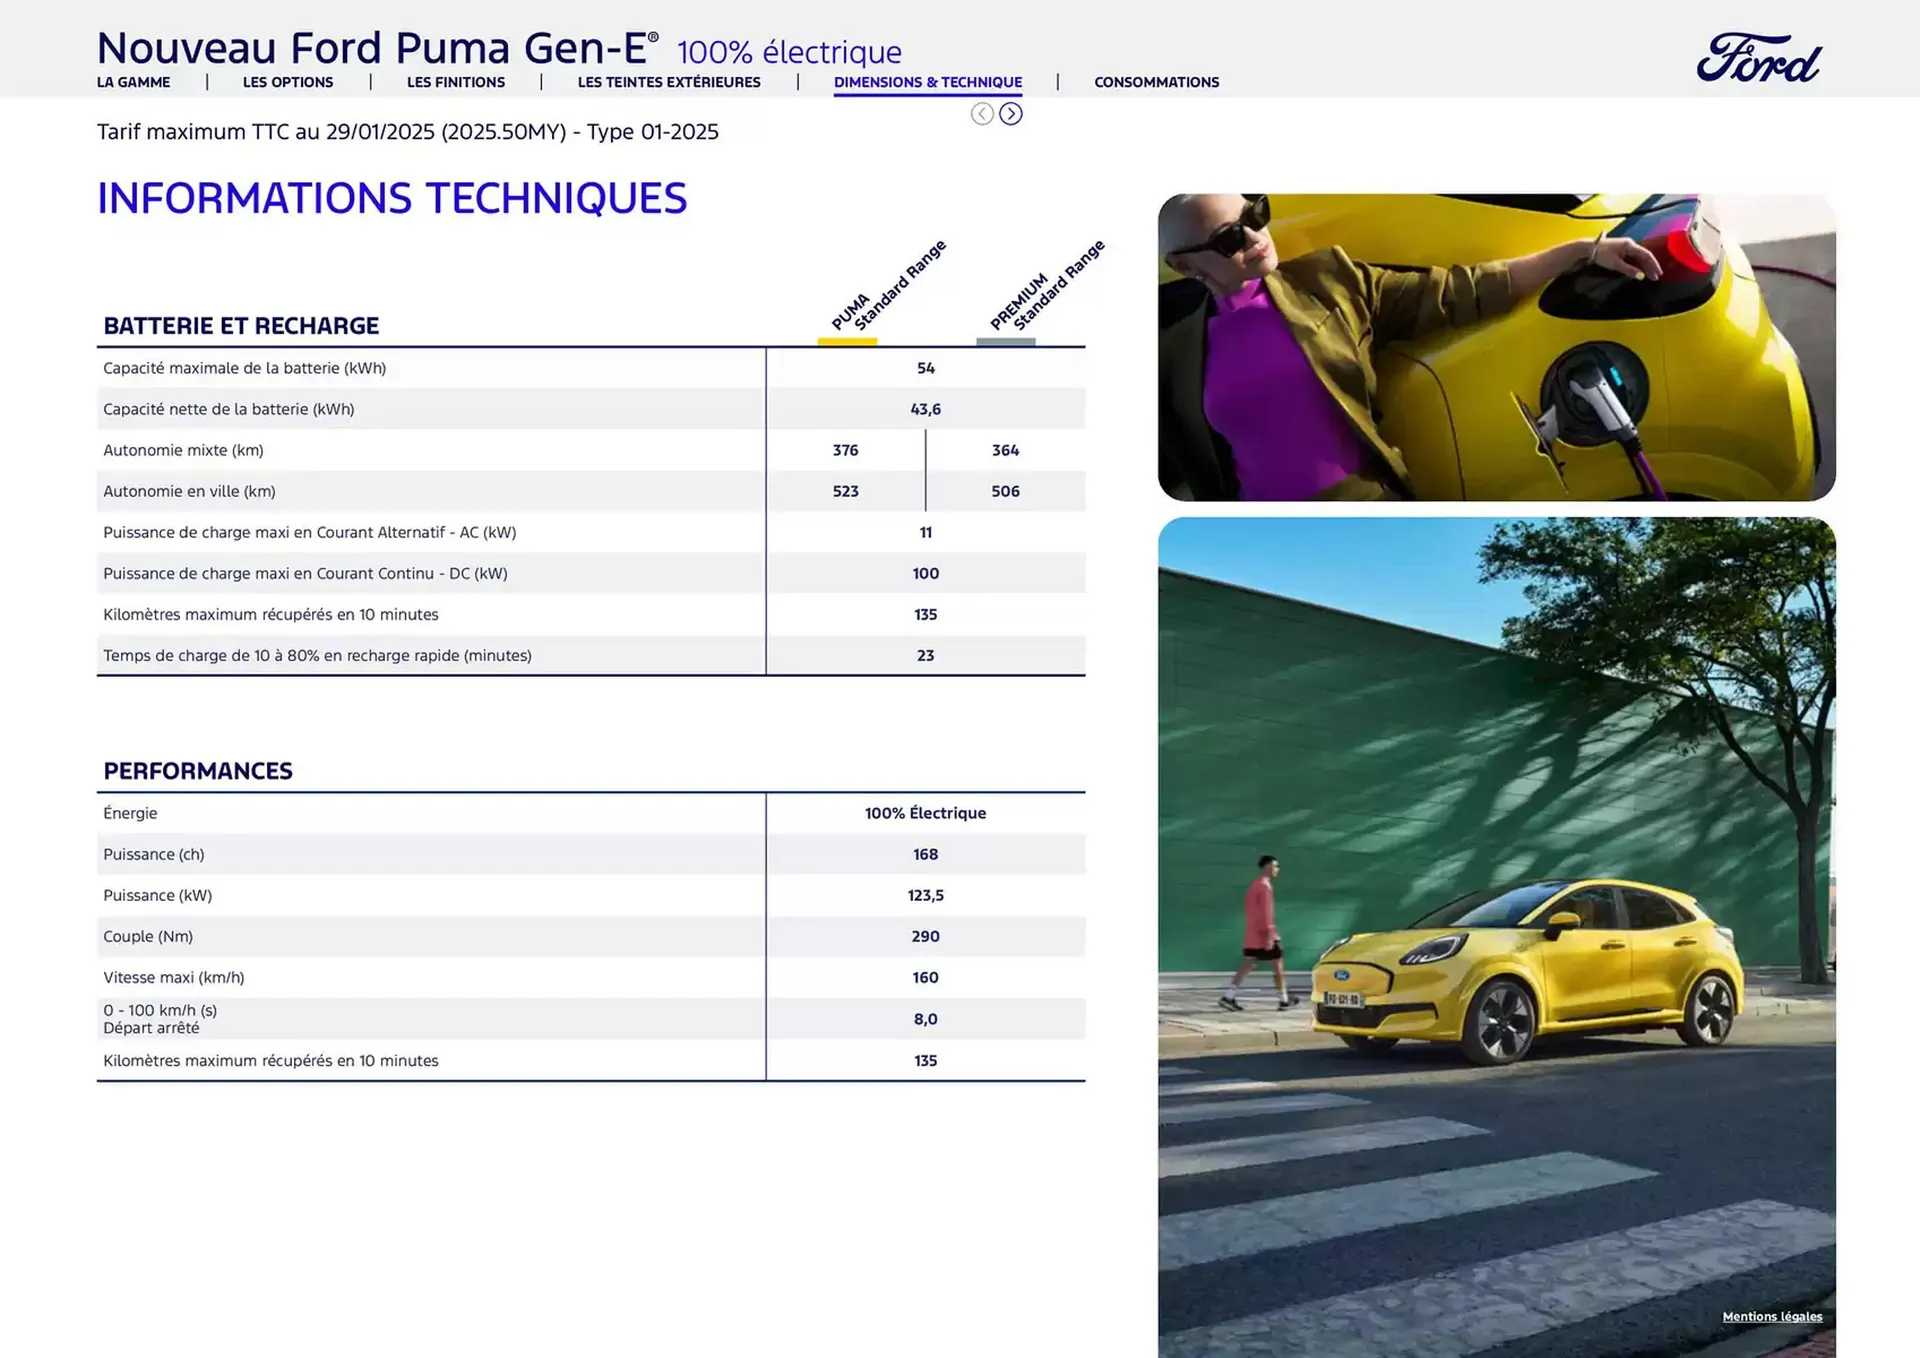Click grey bar under Premium Standard Range
This screenshot has height=1358, width=1920.
[x=1005, y=342]
